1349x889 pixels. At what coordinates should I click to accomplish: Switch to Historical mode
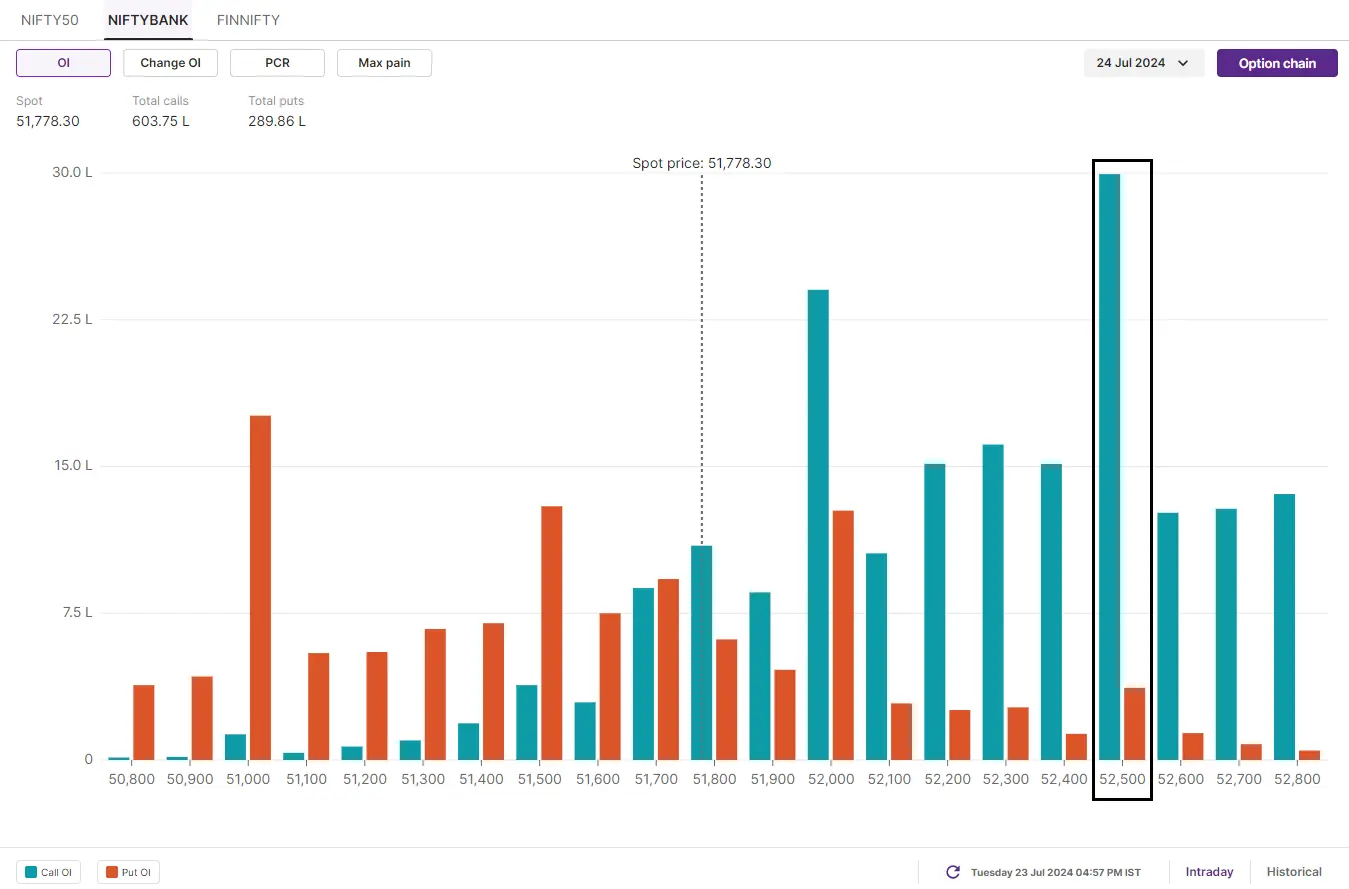[1294, 872]
